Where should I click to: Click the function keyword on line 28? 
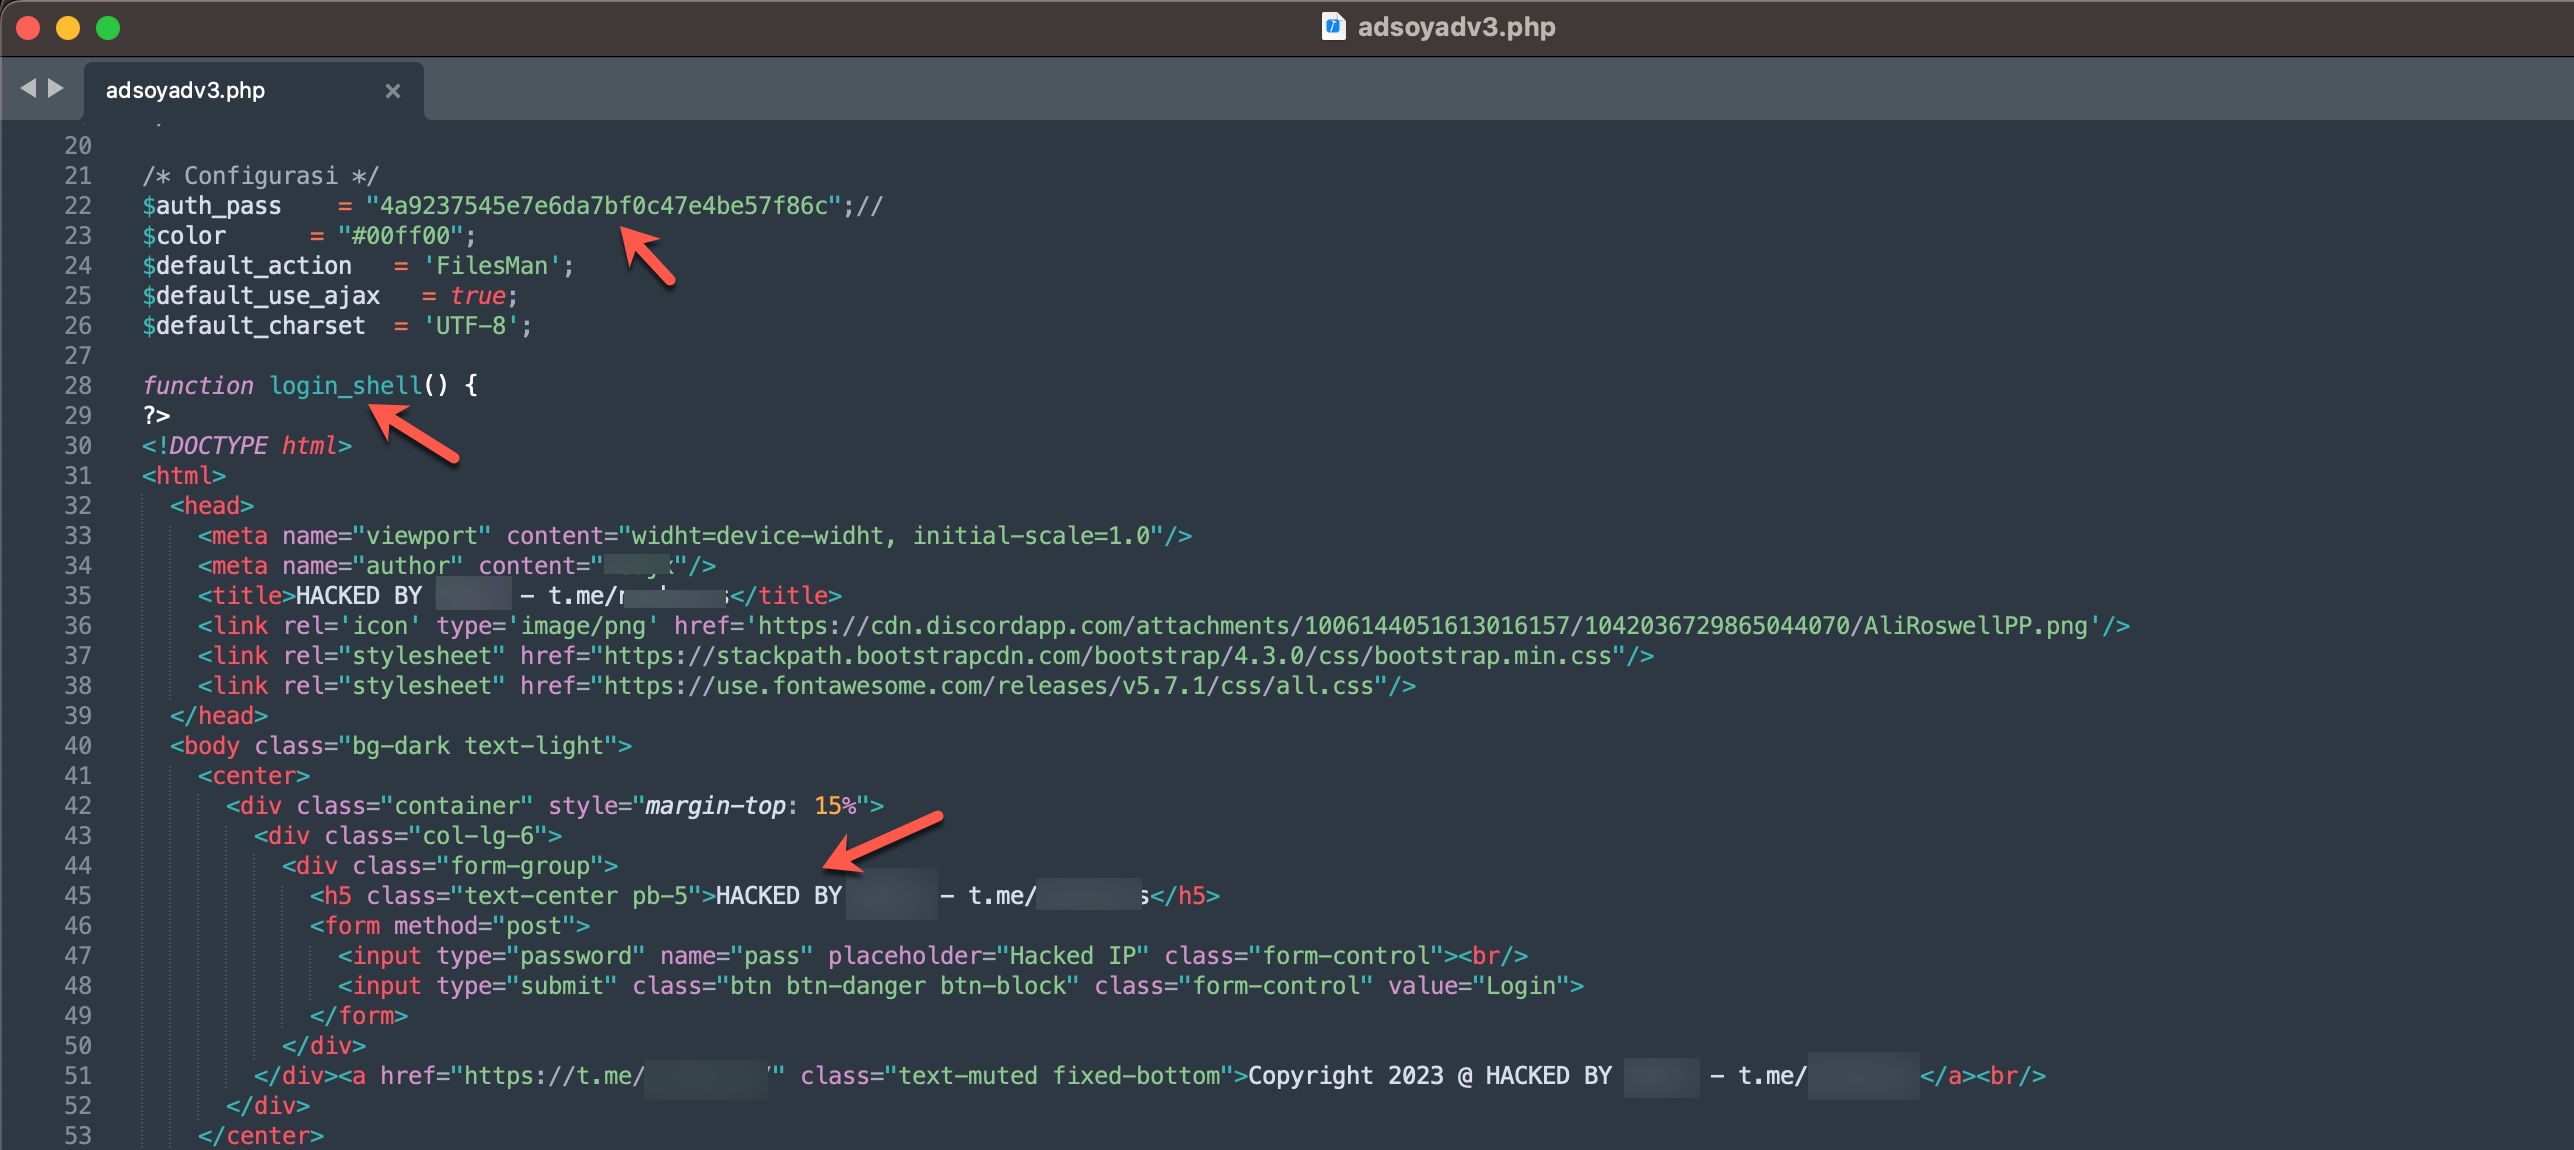(x=198, y=386)
